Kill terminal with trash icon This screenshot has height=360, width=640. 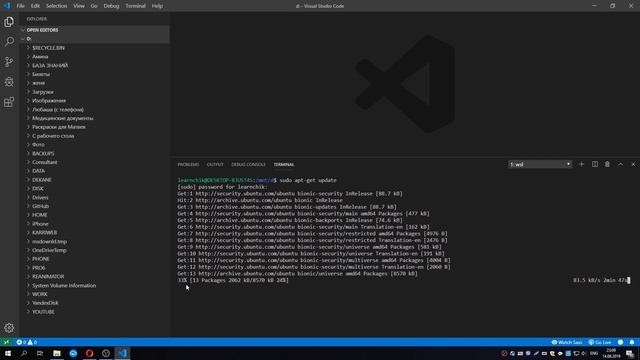click(607, 164)
